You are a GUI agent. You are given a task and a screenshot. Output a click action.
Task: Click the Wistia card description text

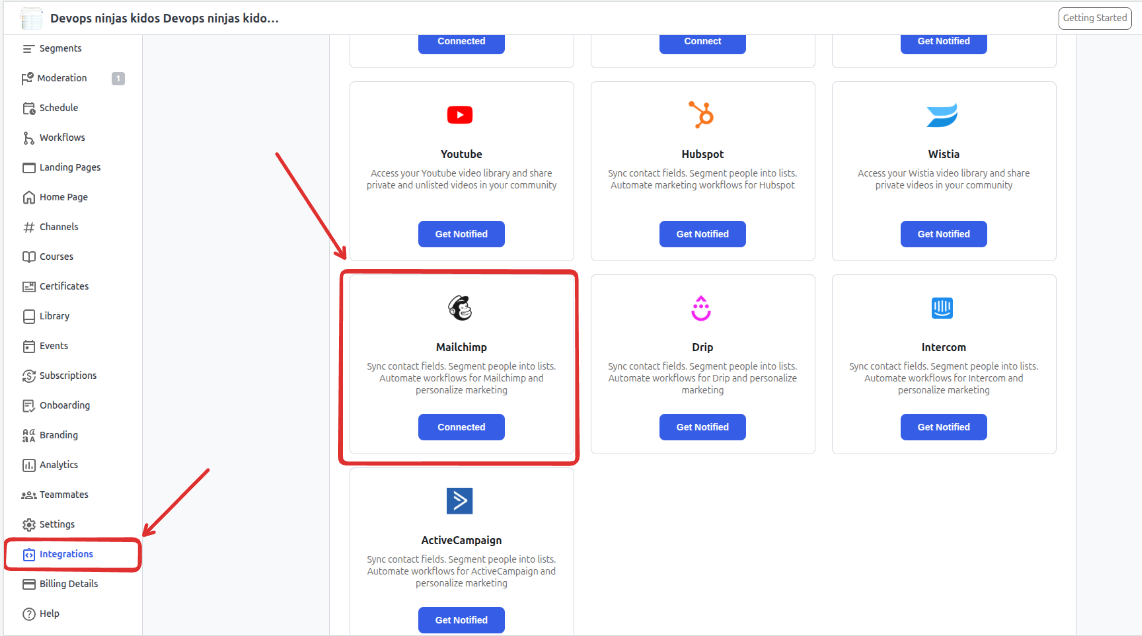[943, 179]
